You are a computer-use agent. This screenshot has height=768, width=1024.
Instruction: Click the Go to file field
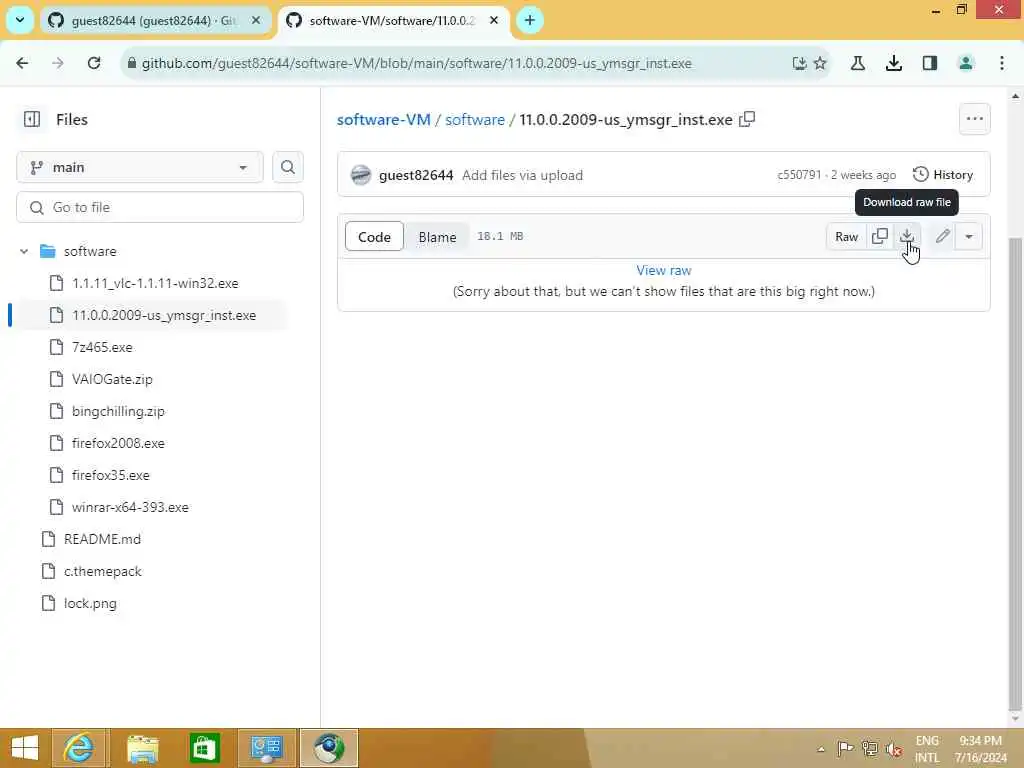[160, 207]
